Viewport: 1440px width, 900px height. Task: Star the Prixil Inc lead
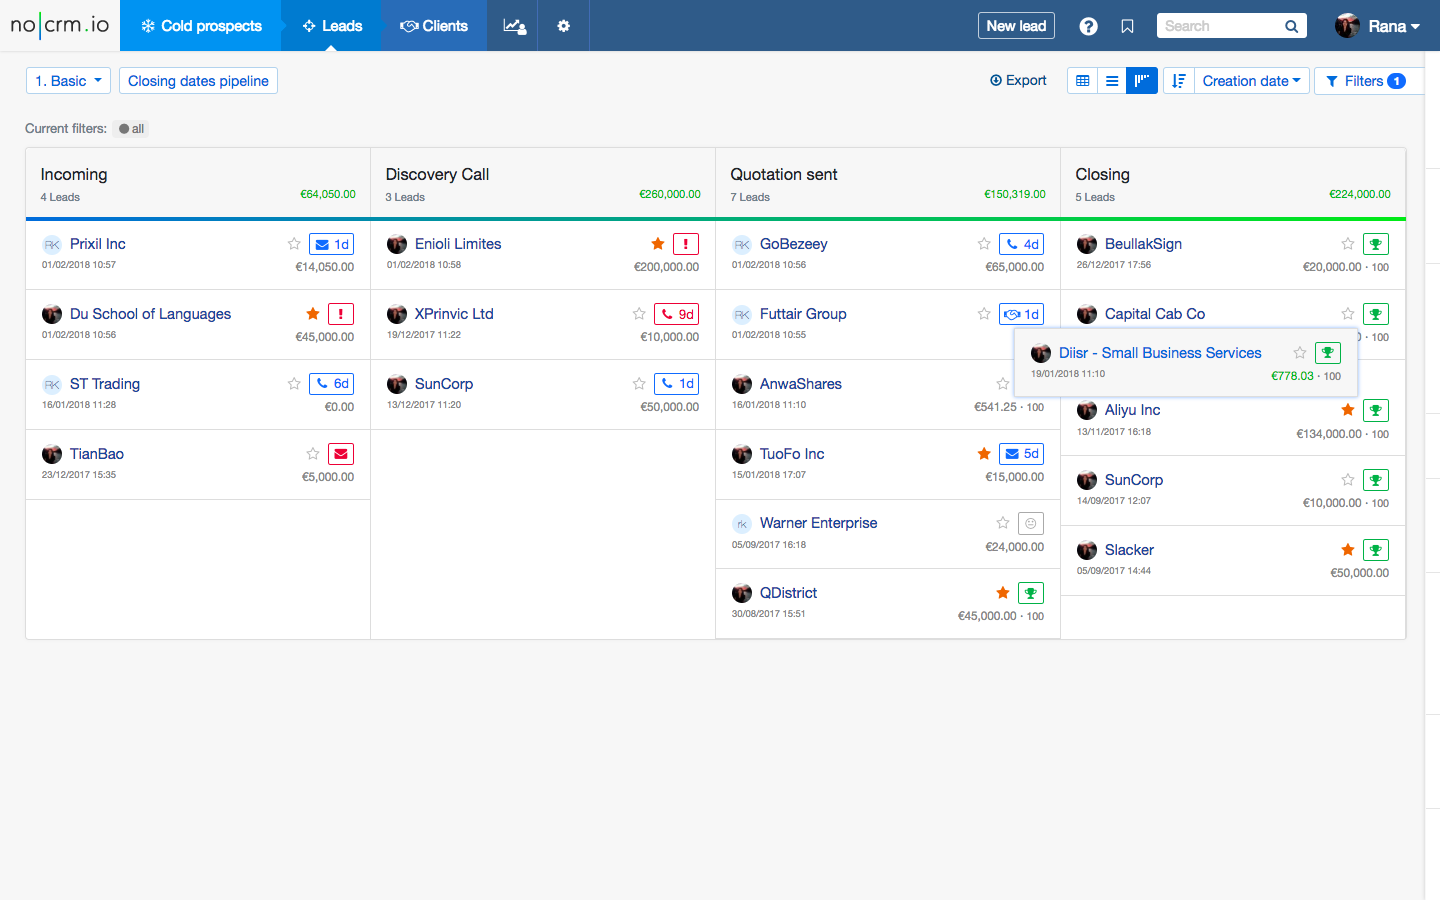294,244
